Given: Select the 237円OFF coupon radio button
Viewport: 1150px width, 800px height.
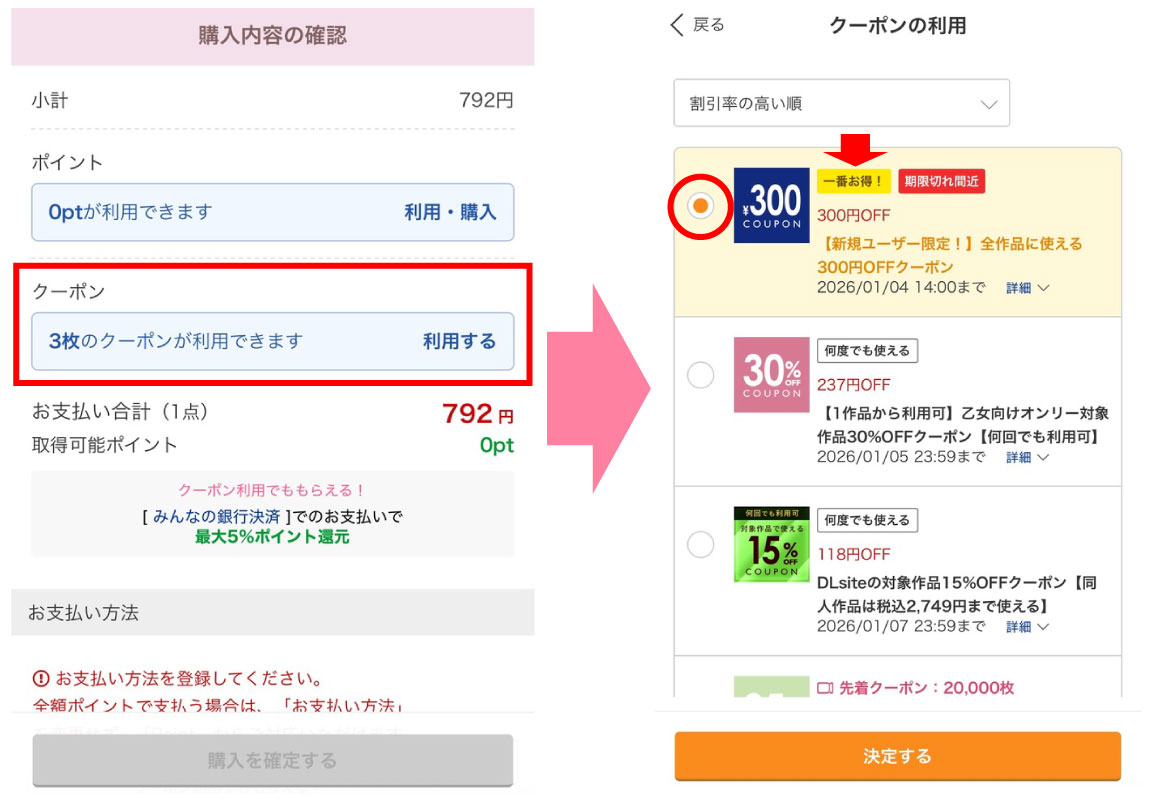Looking at the screenshot, I should point(701,375).
